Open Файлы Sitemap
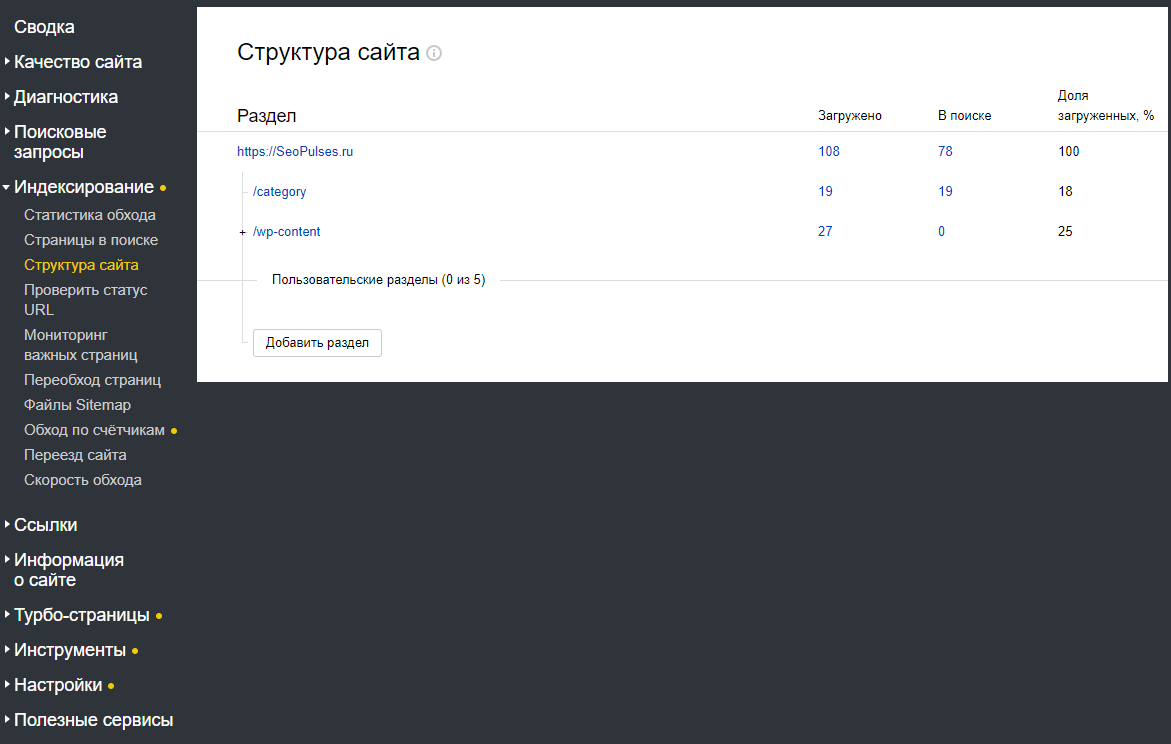 pos(77,405)
